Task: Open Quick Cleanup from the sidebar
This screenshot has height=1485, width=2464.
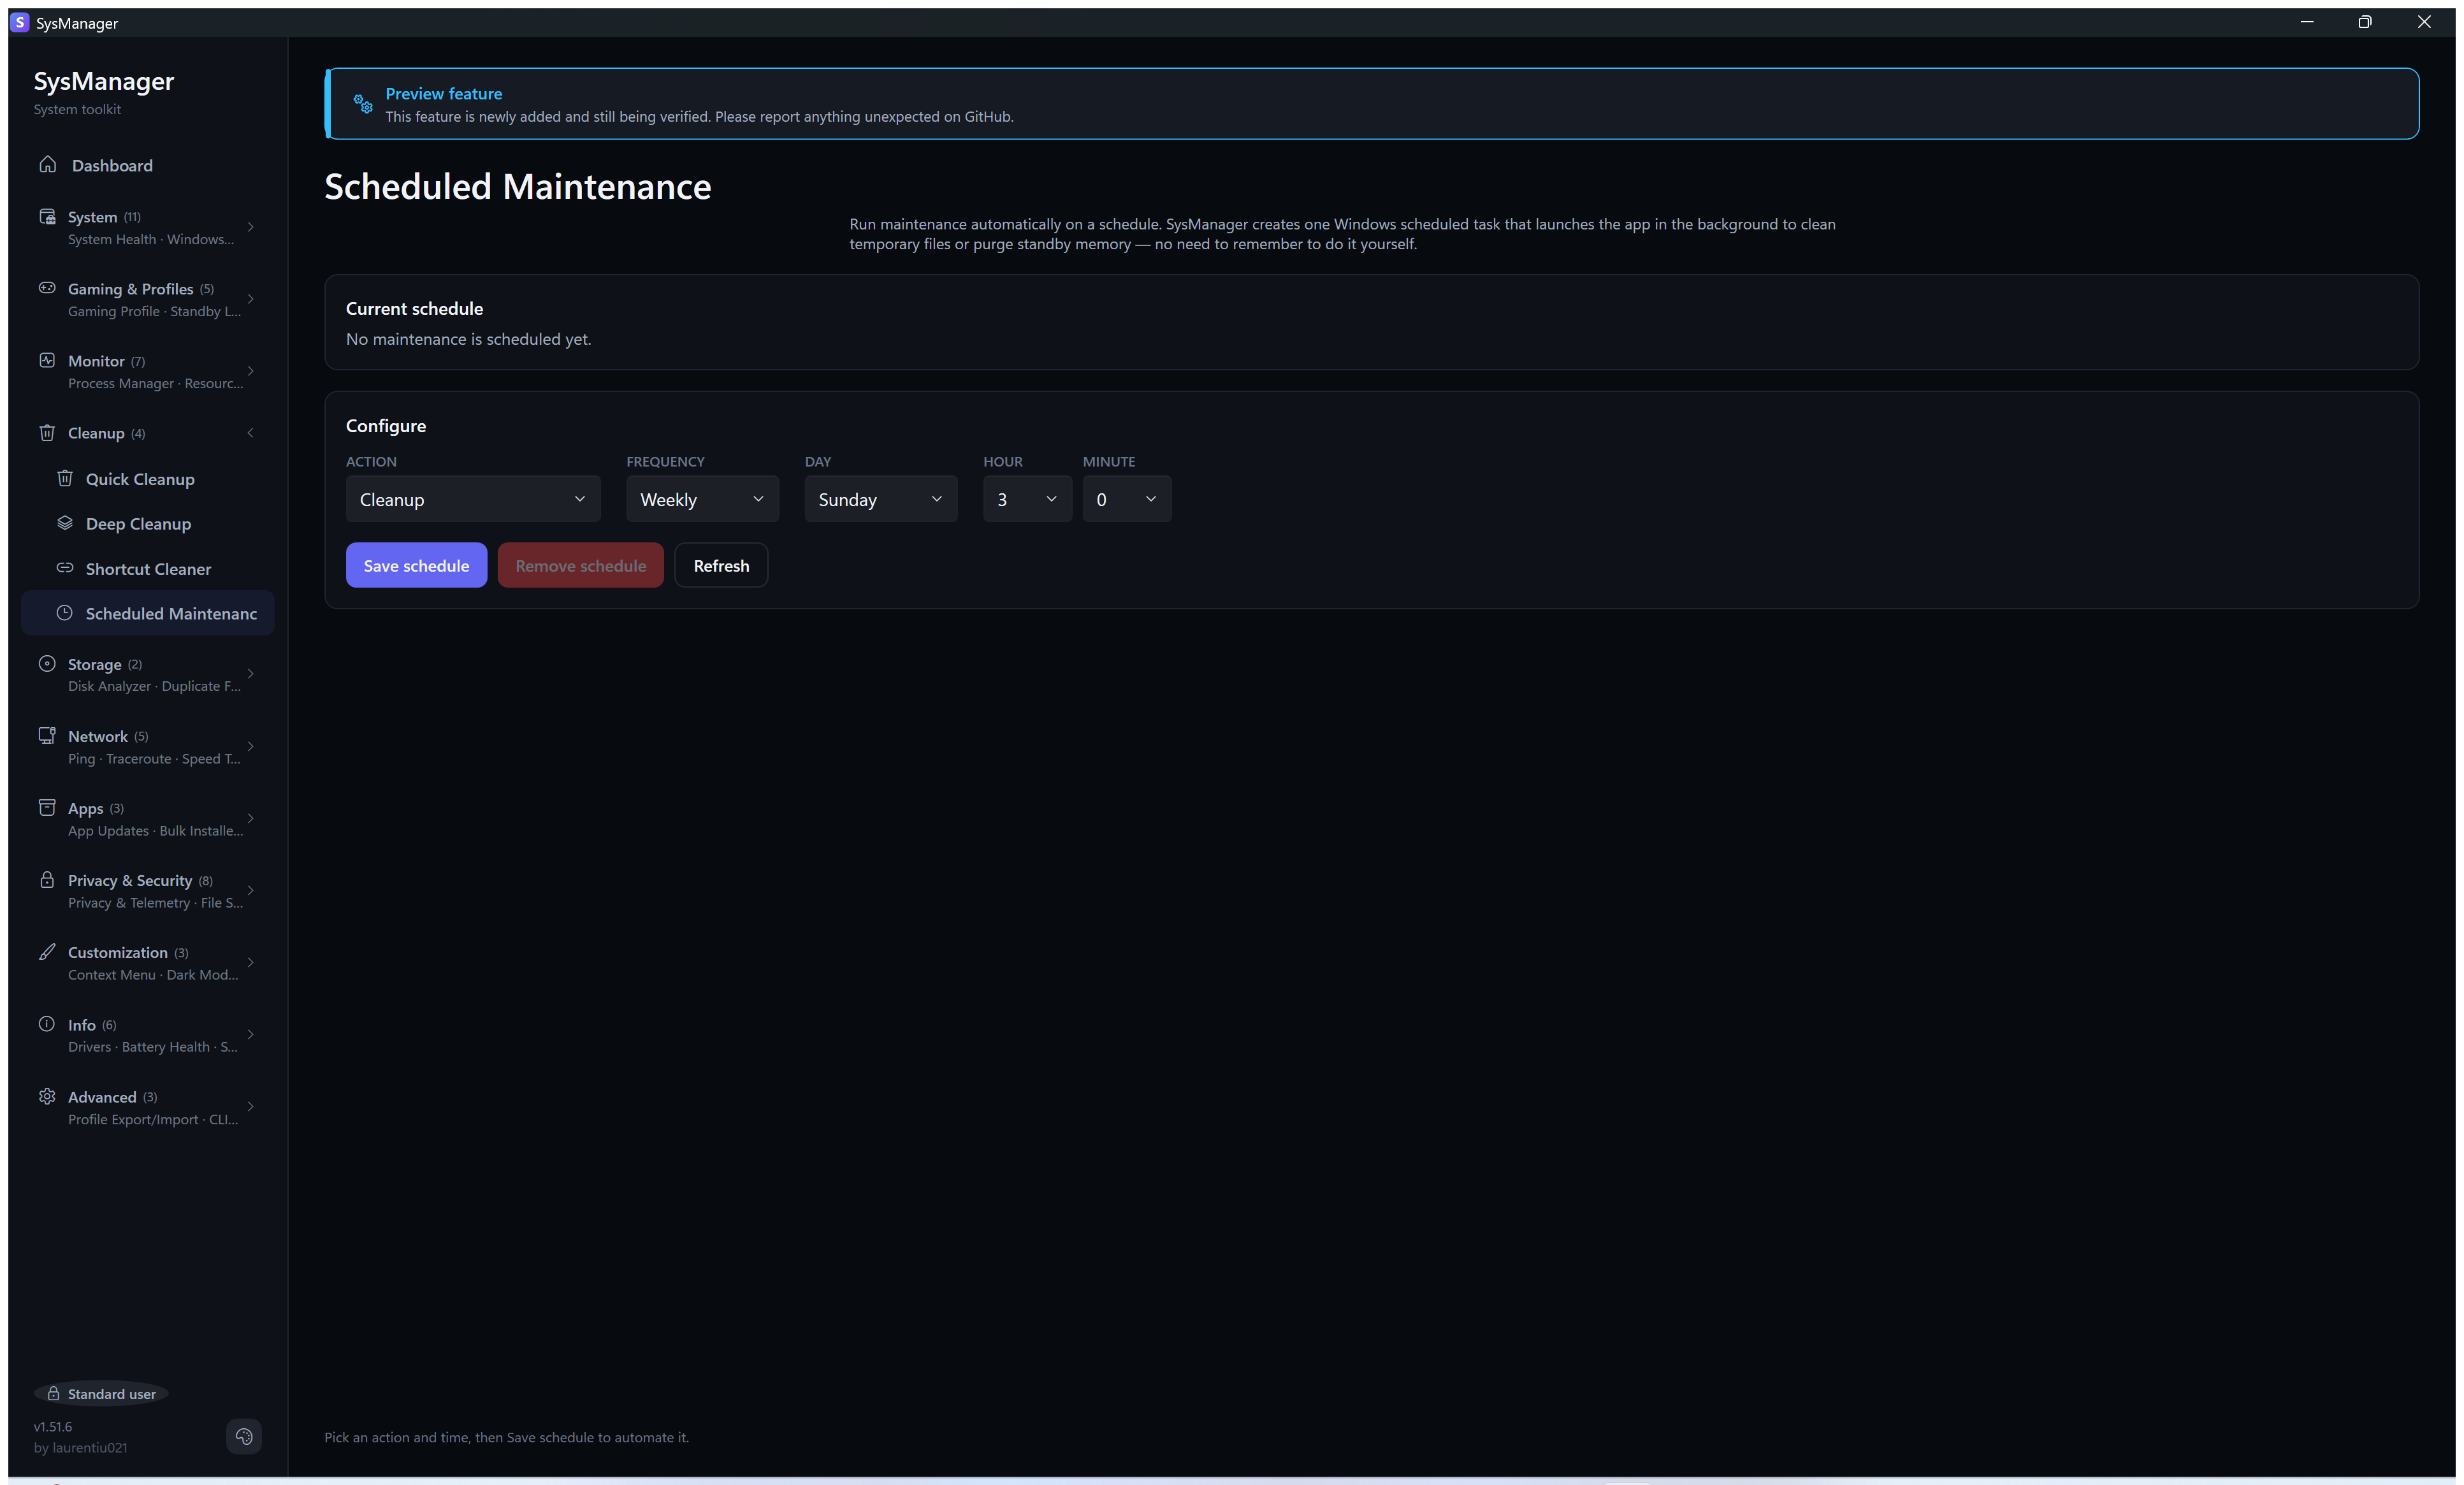Action: point(148,479)
